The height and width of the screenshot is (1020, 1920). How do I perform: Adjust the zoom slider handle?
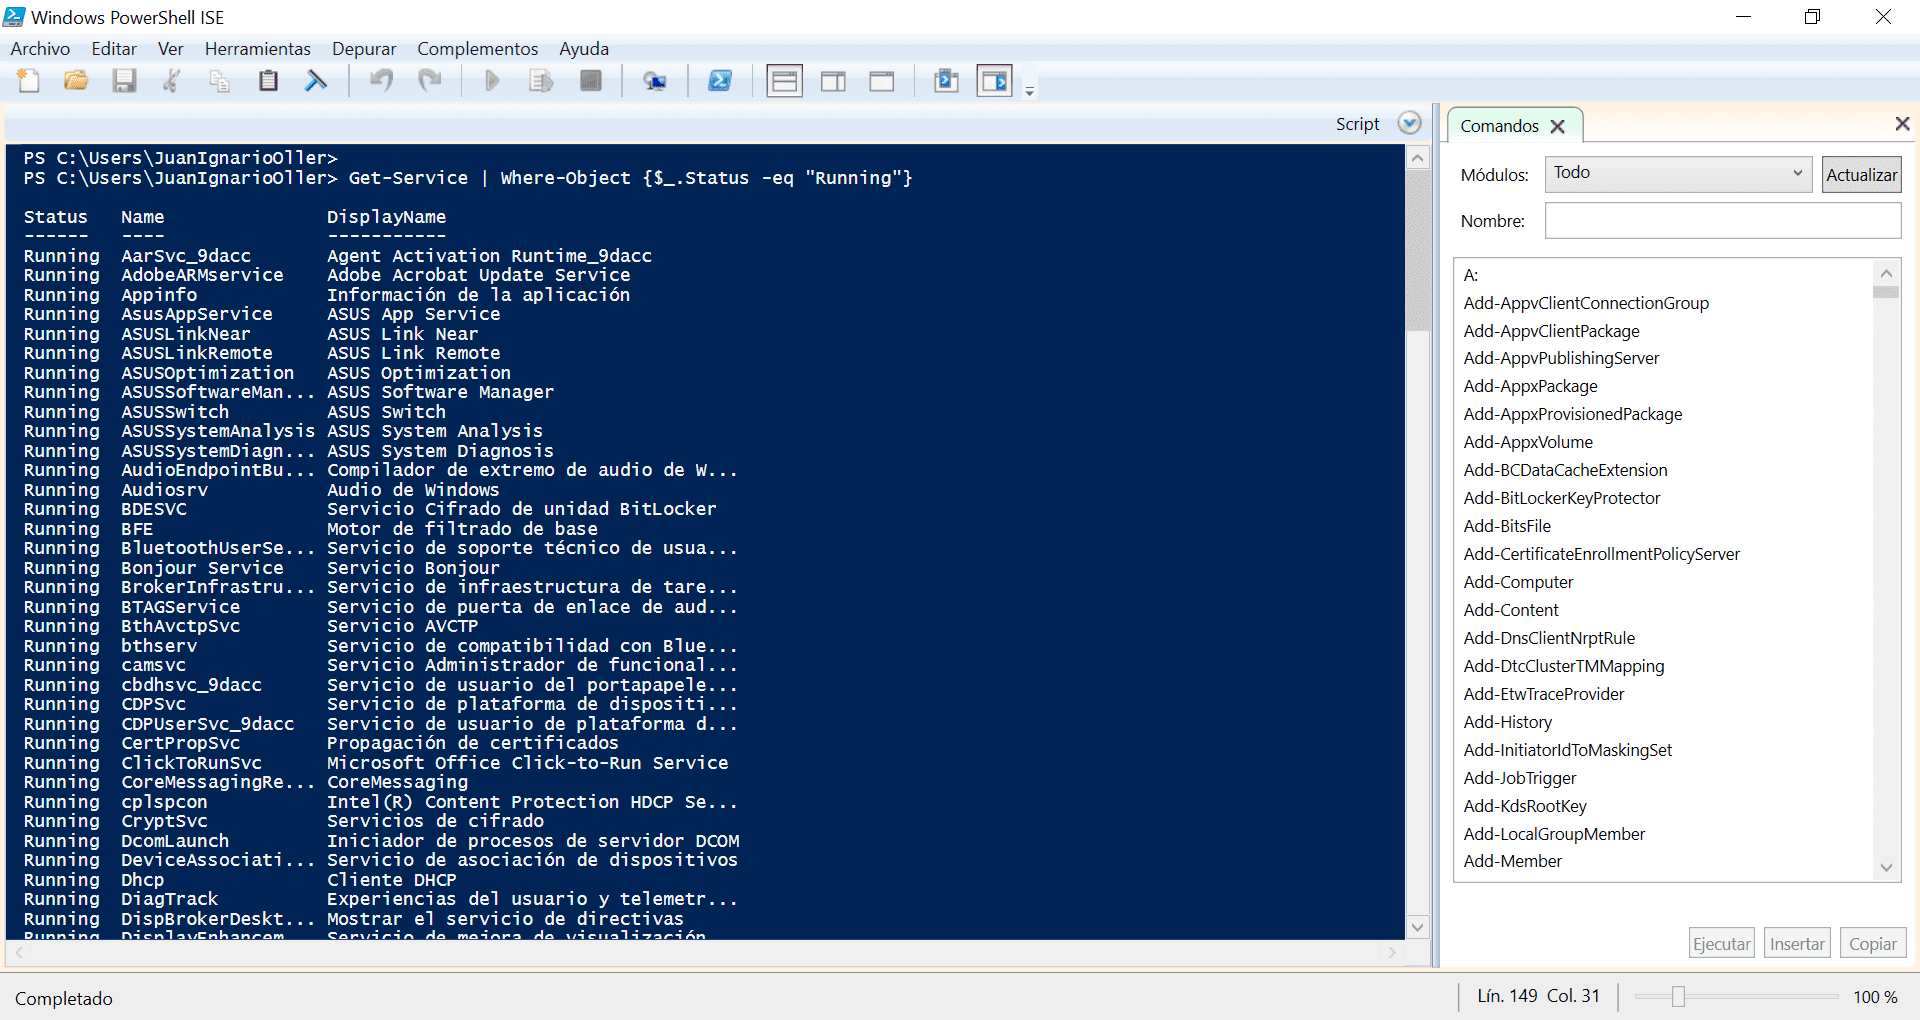(x=1678, y=997)
